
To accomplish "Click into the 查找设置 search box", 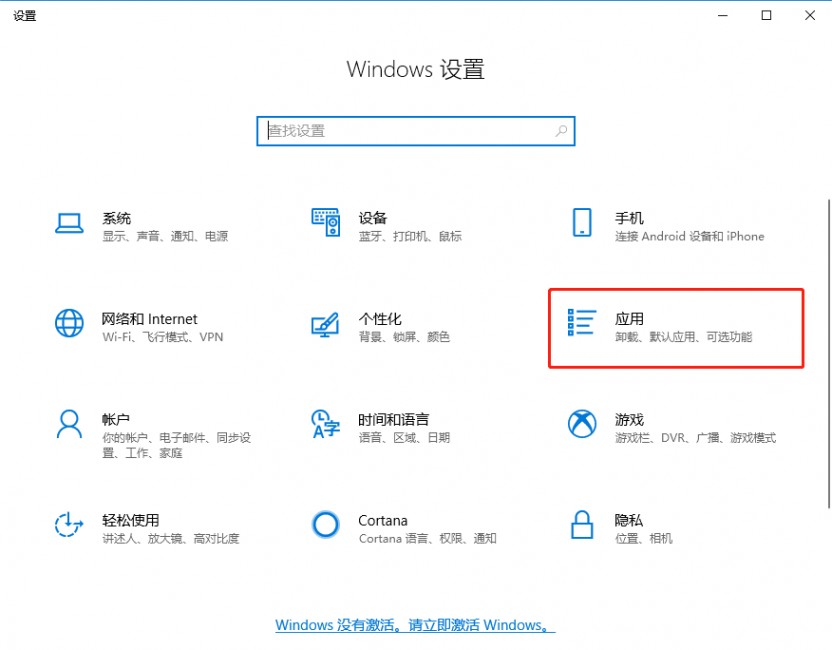I will 415,131.
